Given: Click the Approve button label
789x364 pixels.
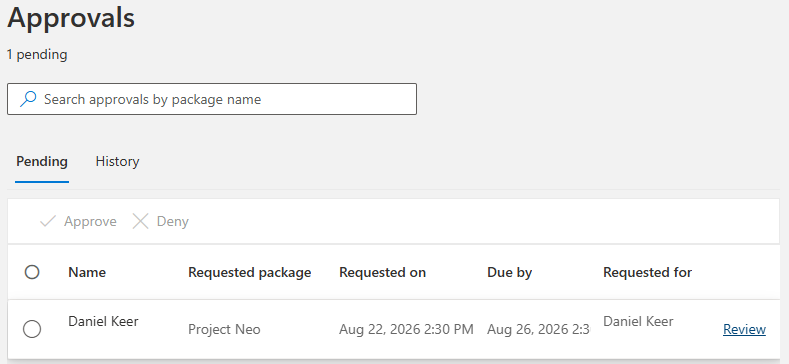Looking at the screenshot, I should point(90,222).
